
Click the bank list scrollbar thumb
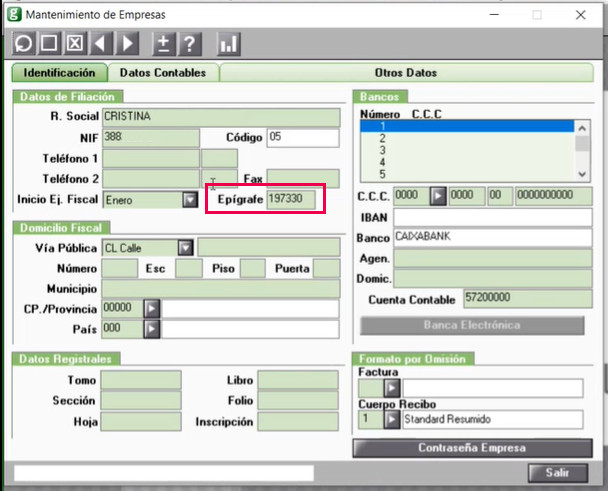[582, 143]
